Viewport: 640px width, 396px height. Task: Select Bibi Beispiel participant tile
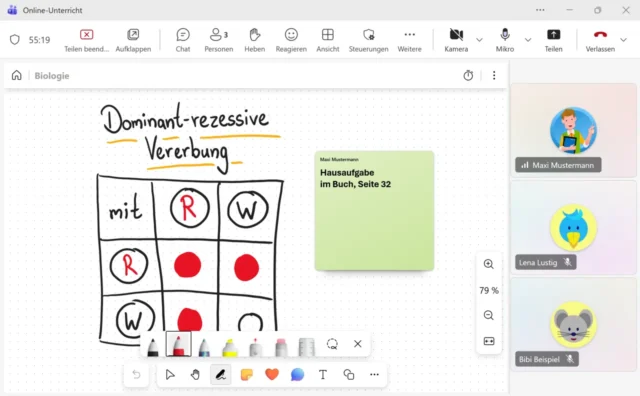(x=573, y=325)
